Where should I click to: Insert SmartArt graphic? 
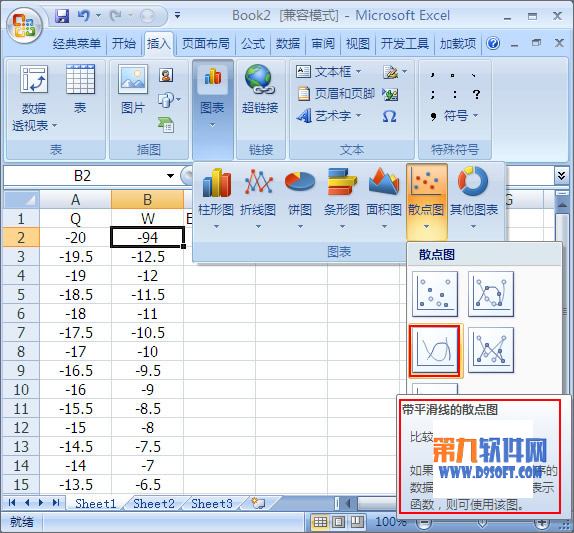[x=166, y=125]
